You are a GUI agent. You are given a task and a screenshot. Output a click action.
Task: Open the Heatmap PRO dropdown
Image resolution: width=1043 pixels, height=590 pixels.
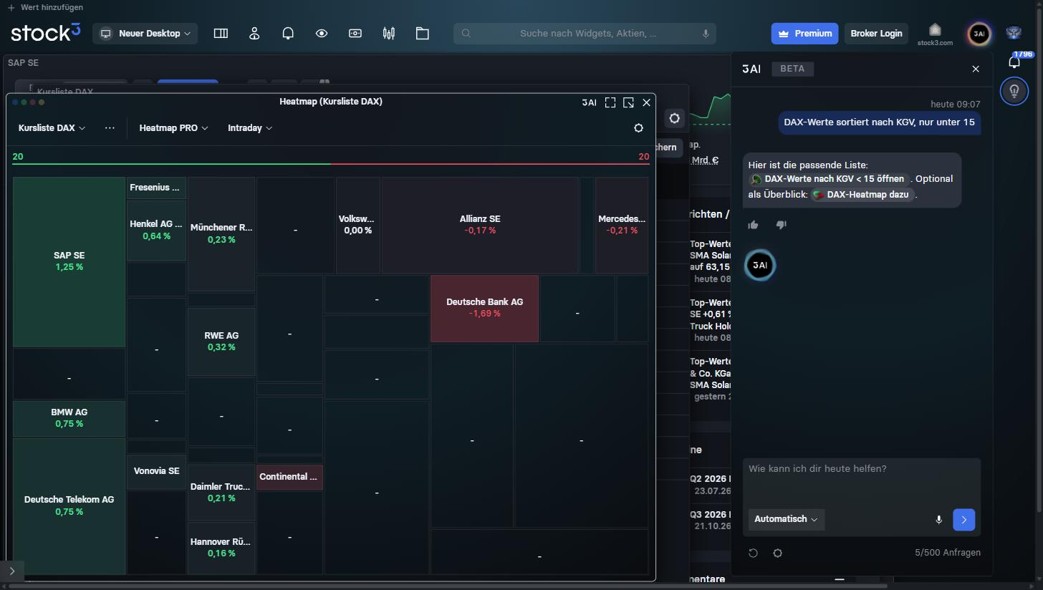[174, 128]
